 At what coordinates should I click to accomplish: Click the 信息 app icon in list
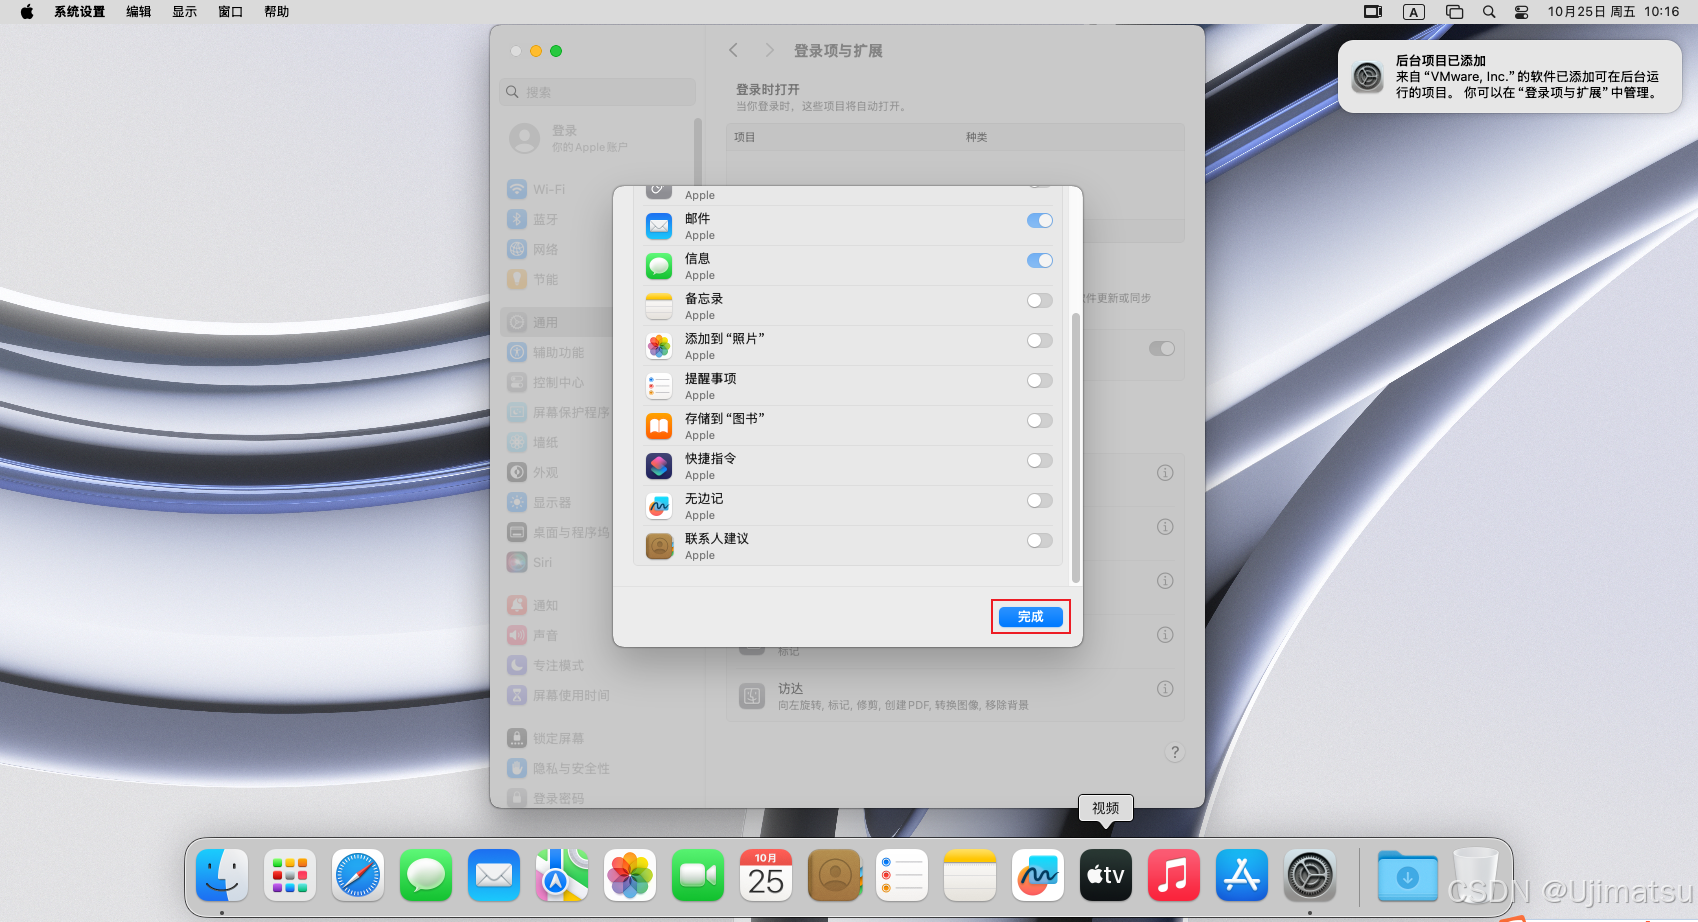coord(659,266)
